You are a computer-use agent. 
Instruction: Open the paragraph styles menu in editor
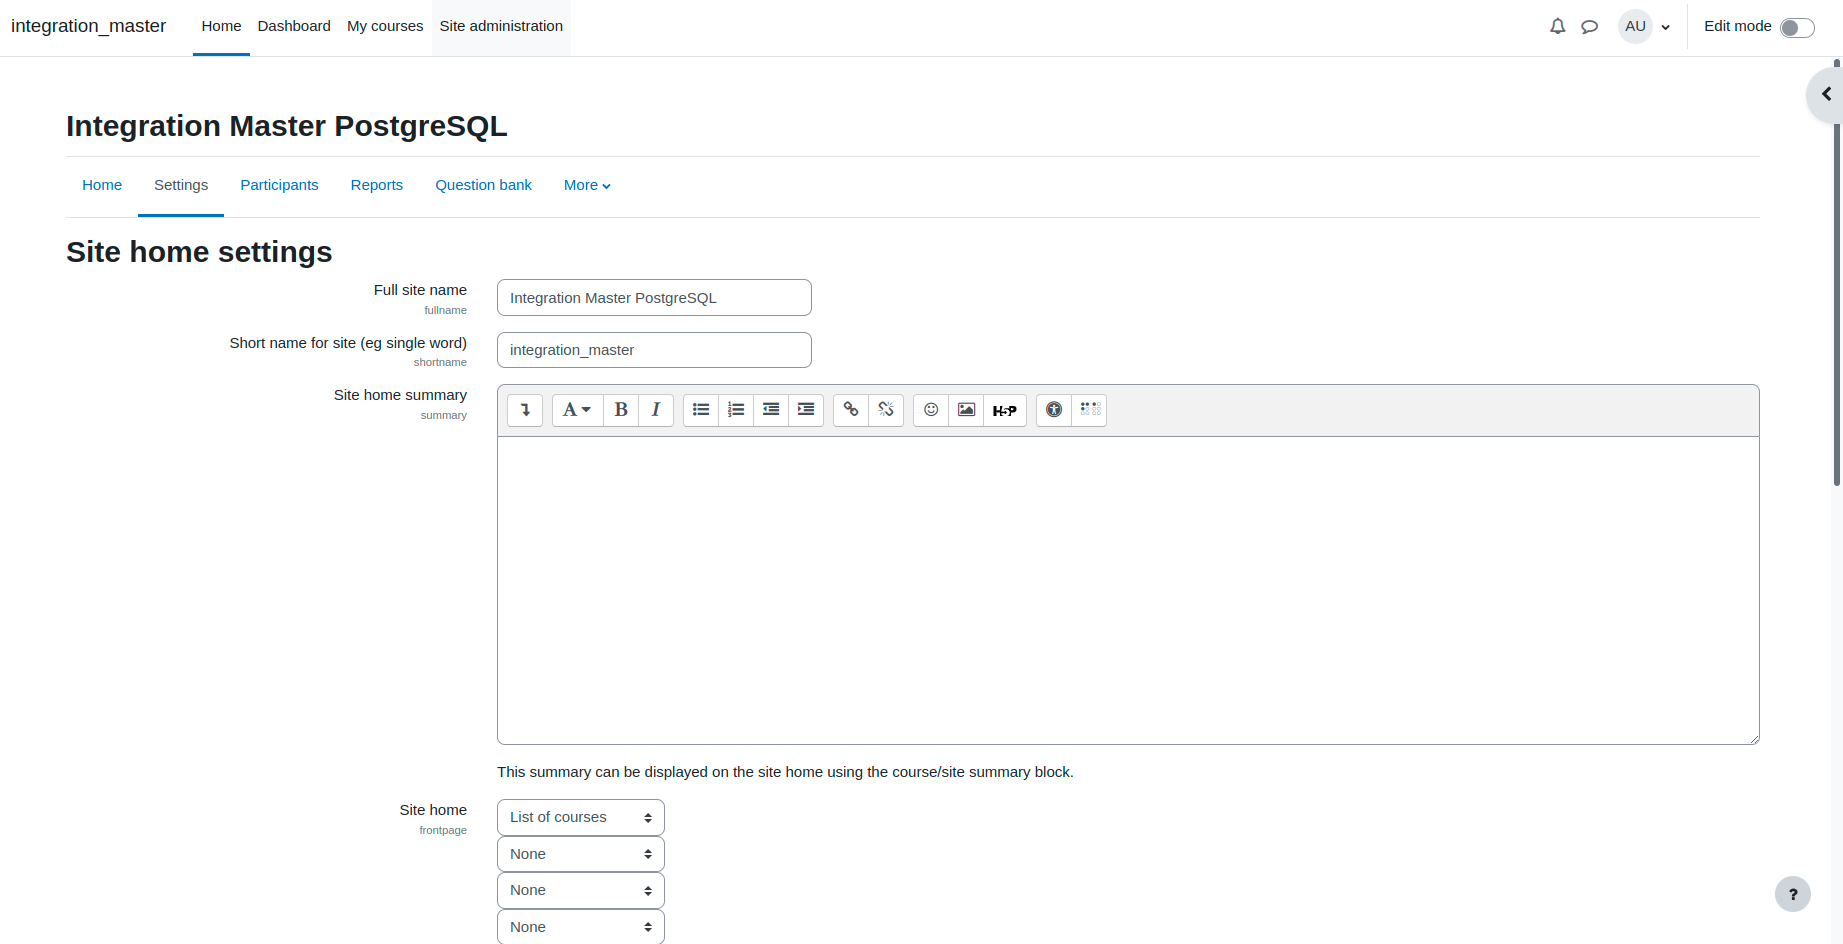pyautogui.click(x=578, y=410)
